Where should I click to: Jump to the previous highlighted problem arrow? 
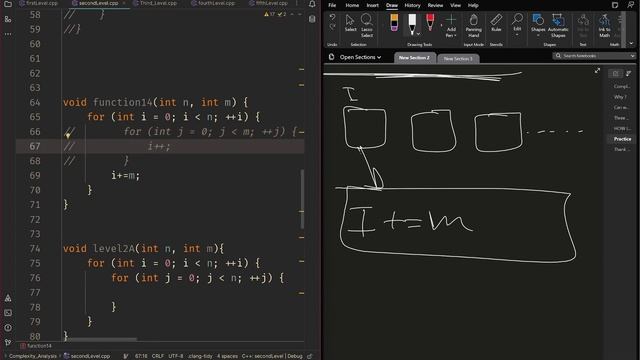(x=292, y=14)
